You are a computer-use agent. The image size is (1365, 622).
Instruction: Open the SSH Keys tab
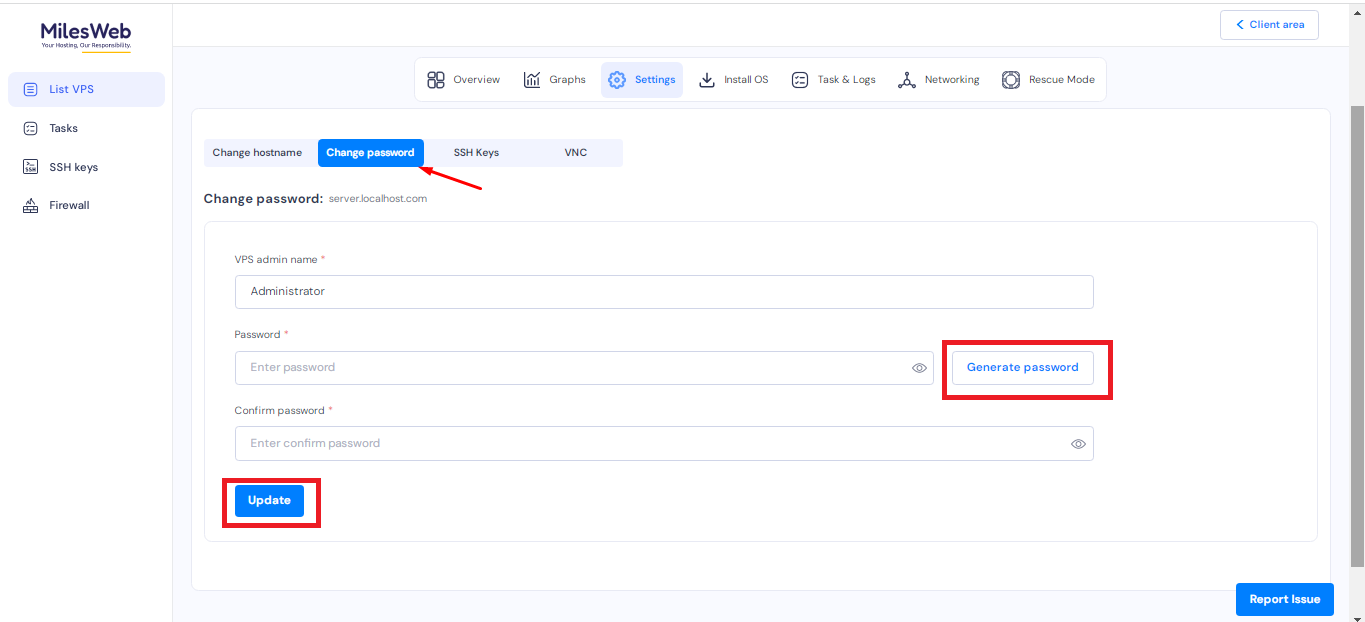[x=476, y=153]
